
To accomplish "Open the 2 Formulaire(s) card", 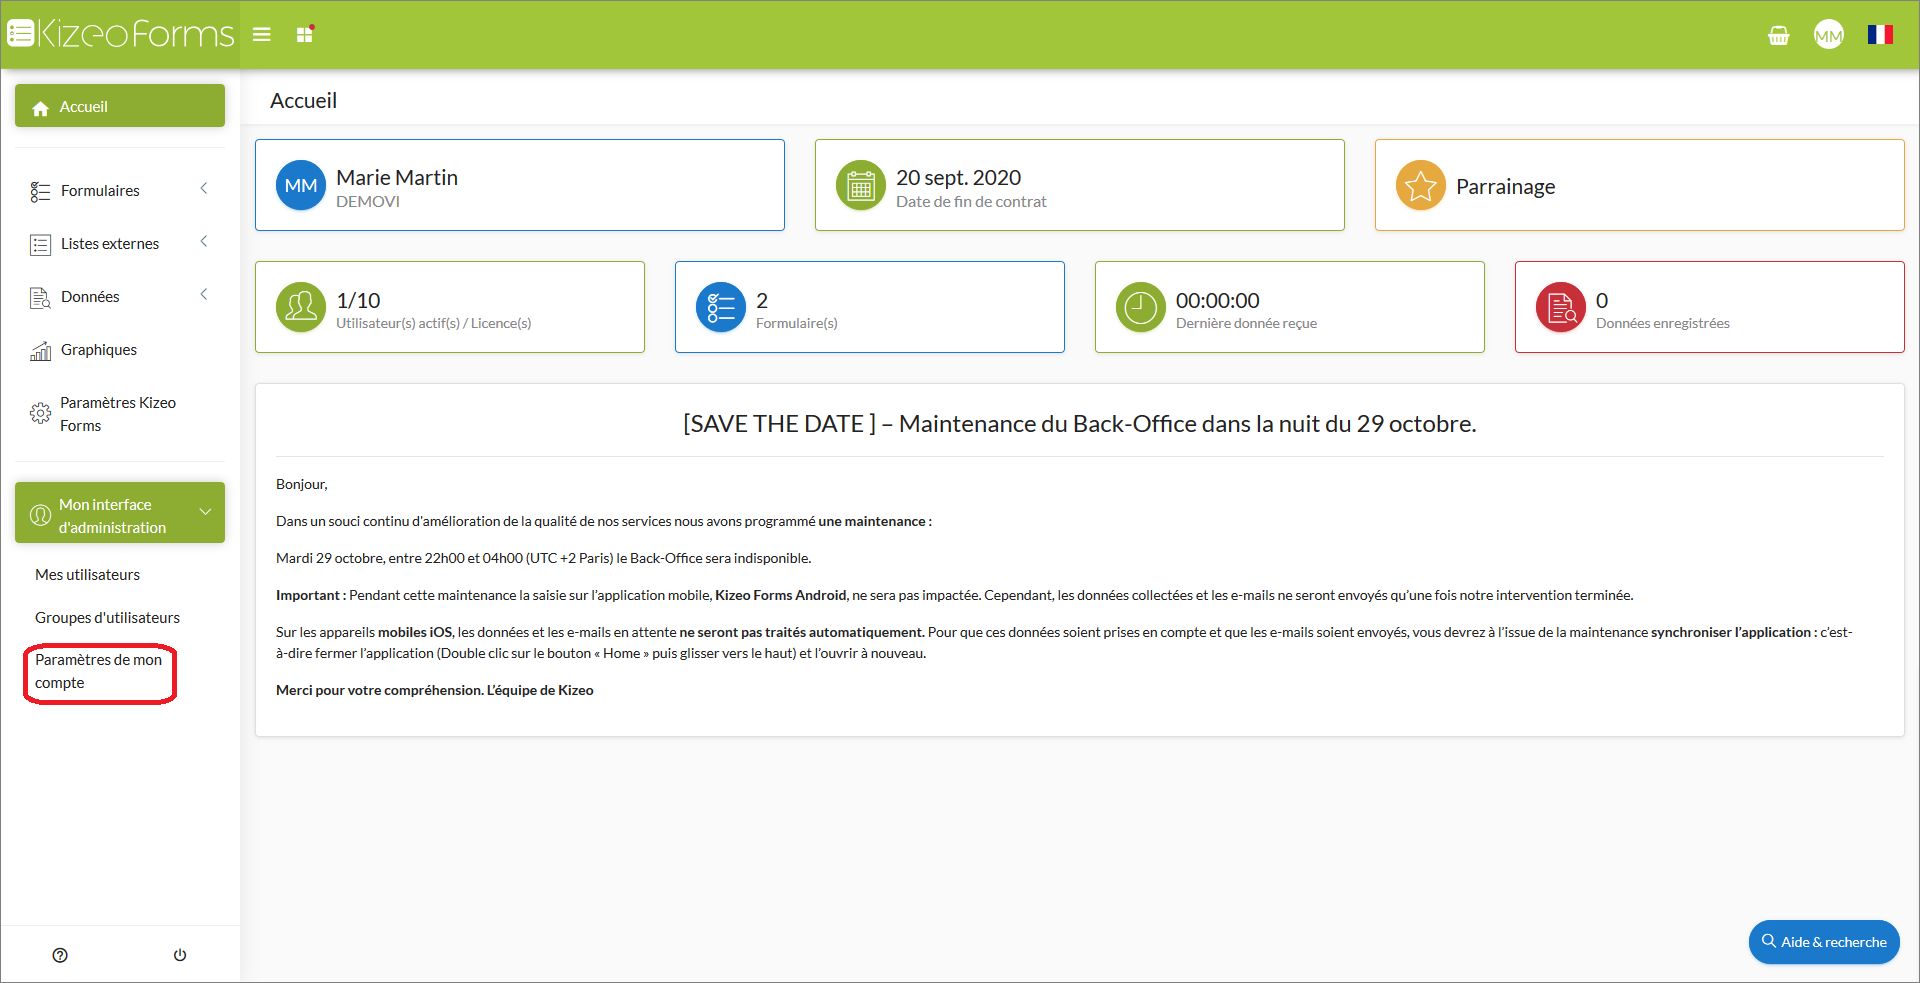I will click(x=870, y=307).
